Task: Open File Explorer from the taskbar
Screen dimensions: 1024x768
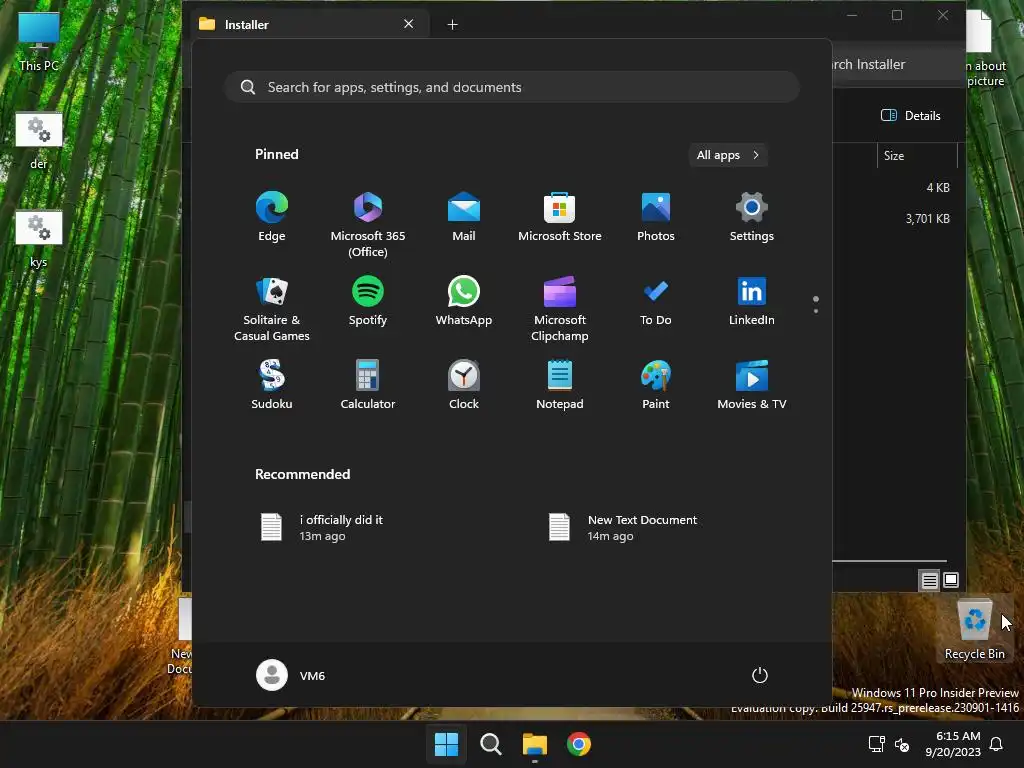Action: coord(535,744)
